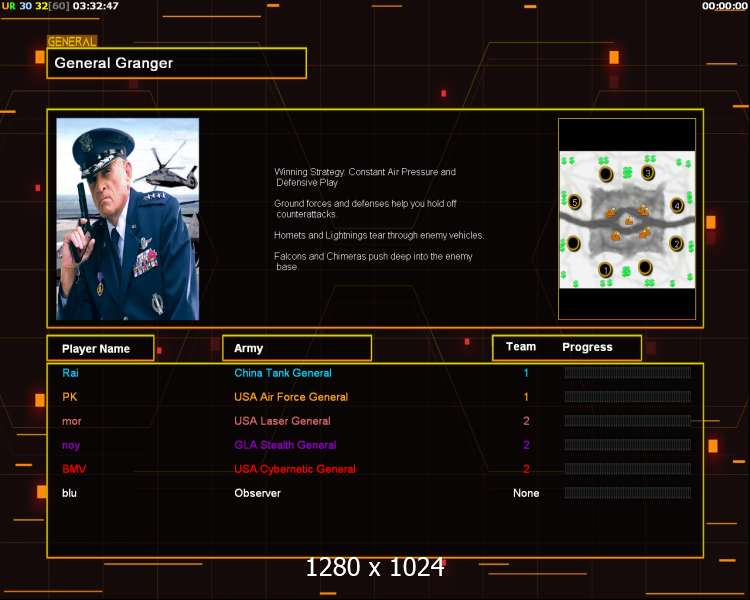The image size is (750, 600).
Task: Click blu's loading progress bar
Action: pyautogui.click(x=628, y=493)
